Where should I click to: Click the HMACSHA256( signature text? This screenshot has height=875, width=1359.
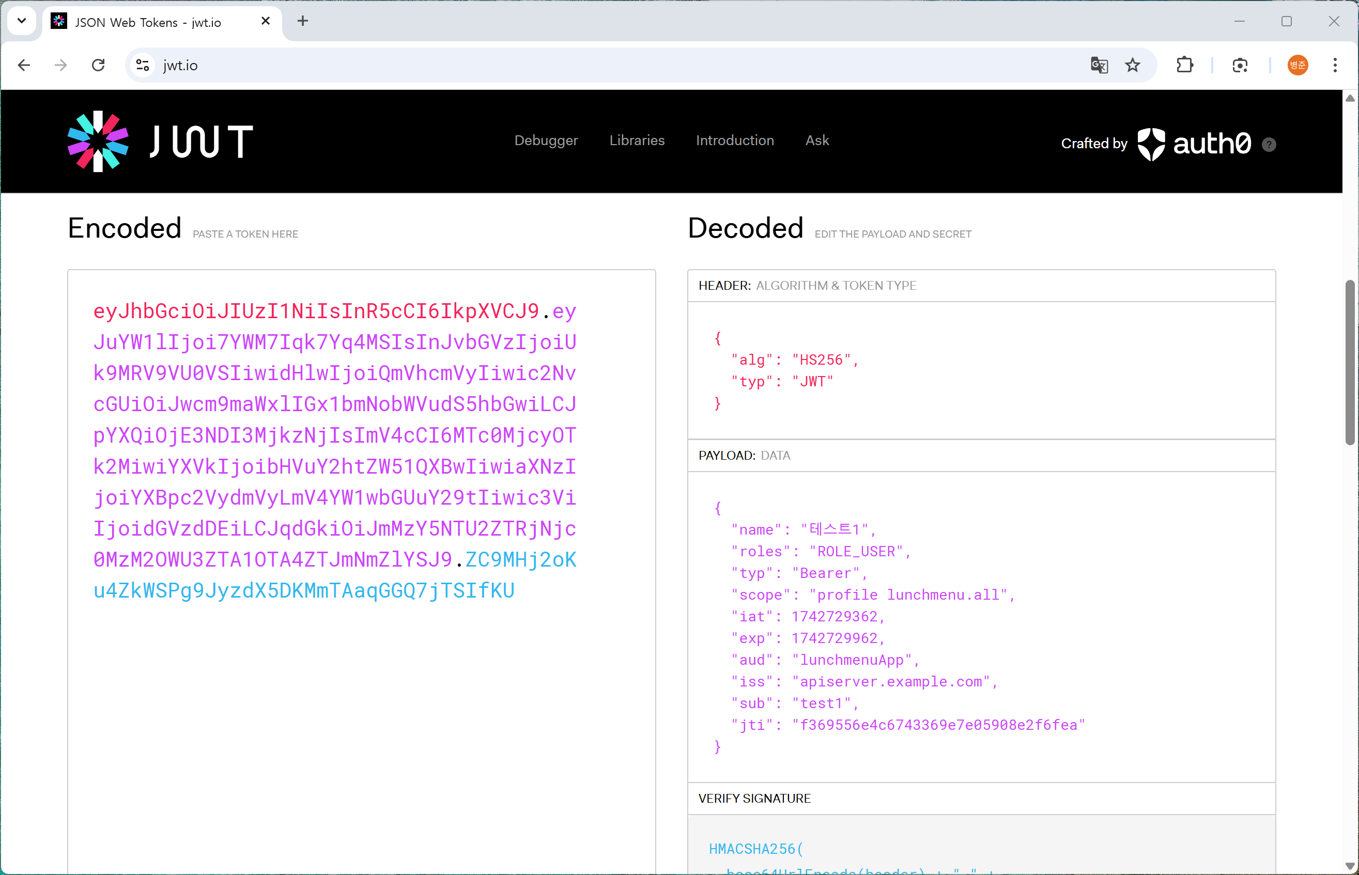pos(756,849)
